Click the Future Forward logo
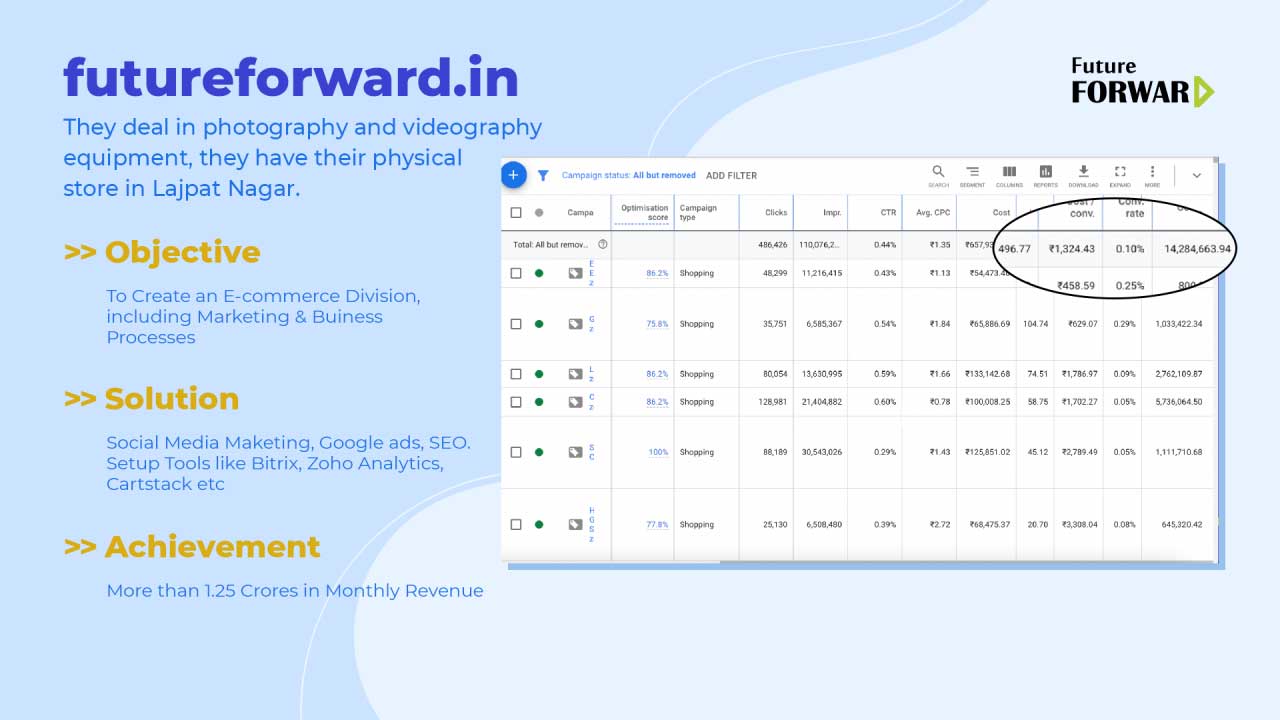This screenshot has width=1280, height=720. coord(1142,82)
